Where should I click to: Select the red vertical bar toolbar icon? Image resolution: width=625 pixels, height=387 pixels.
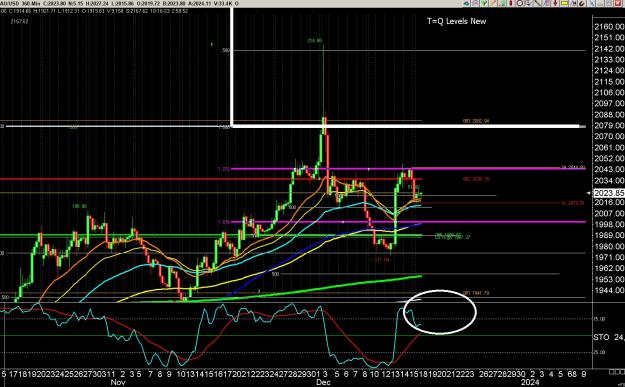[511, 3]
